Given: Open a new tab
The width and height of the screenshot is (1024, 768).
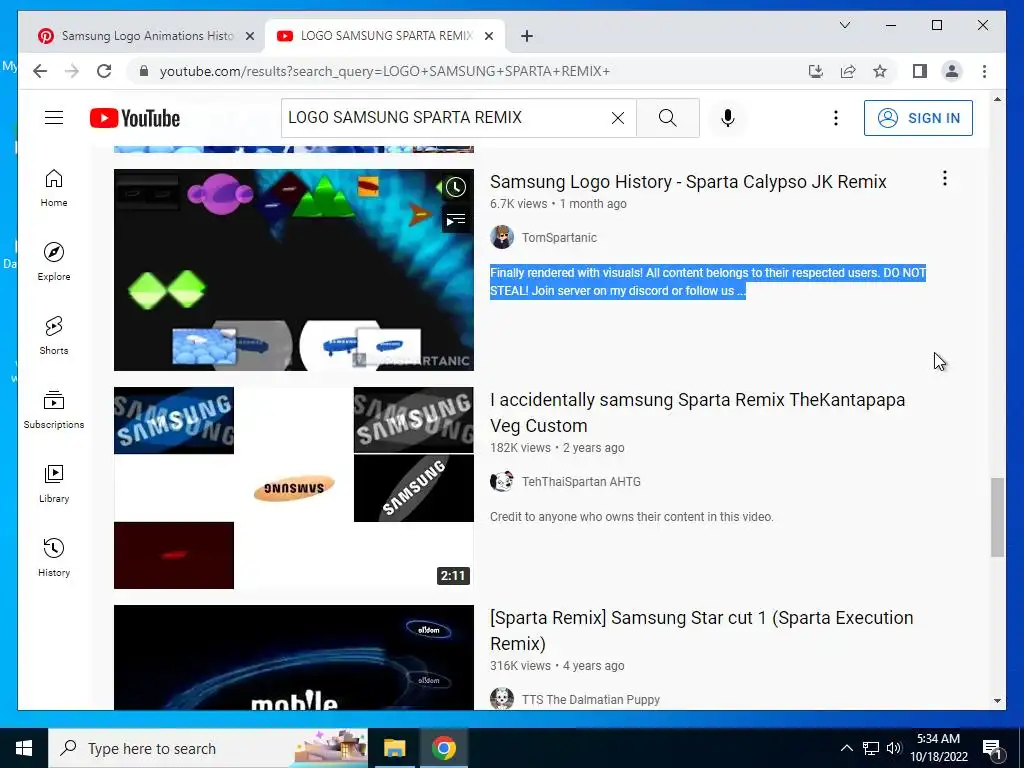Looking at the screenshot, I should click(x=527, y=36).
